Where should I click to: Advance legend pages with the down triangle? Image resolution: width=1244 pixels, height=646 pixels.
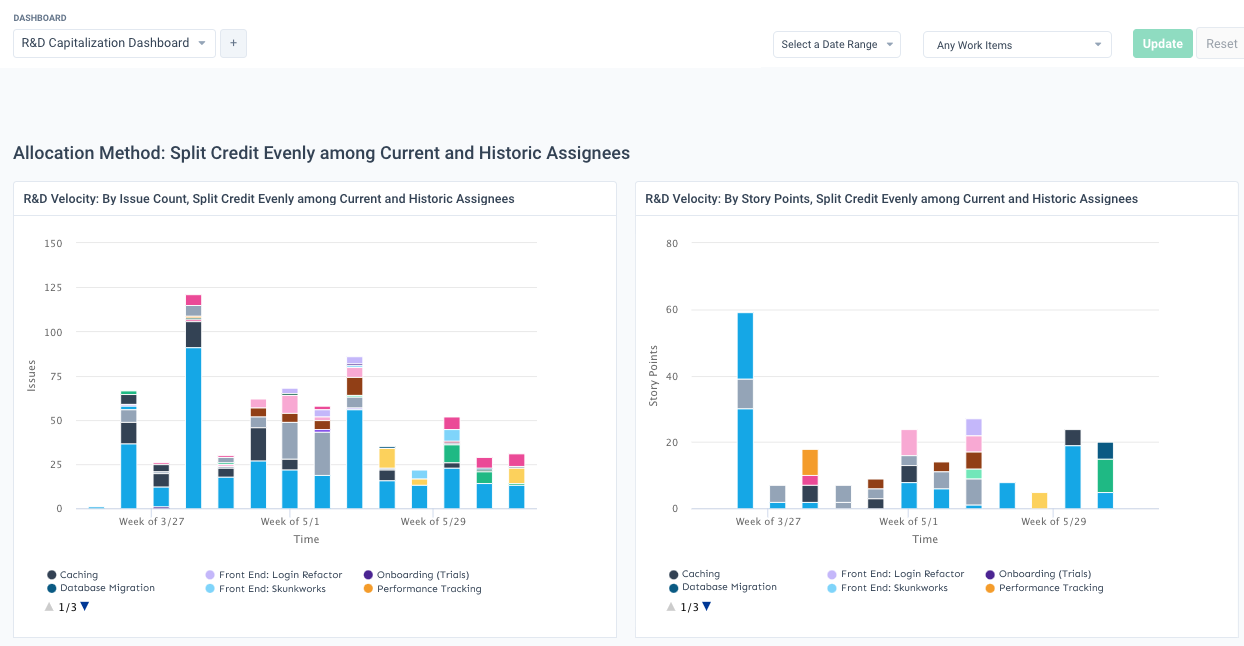pyautogui.click(x=86, y=606)
